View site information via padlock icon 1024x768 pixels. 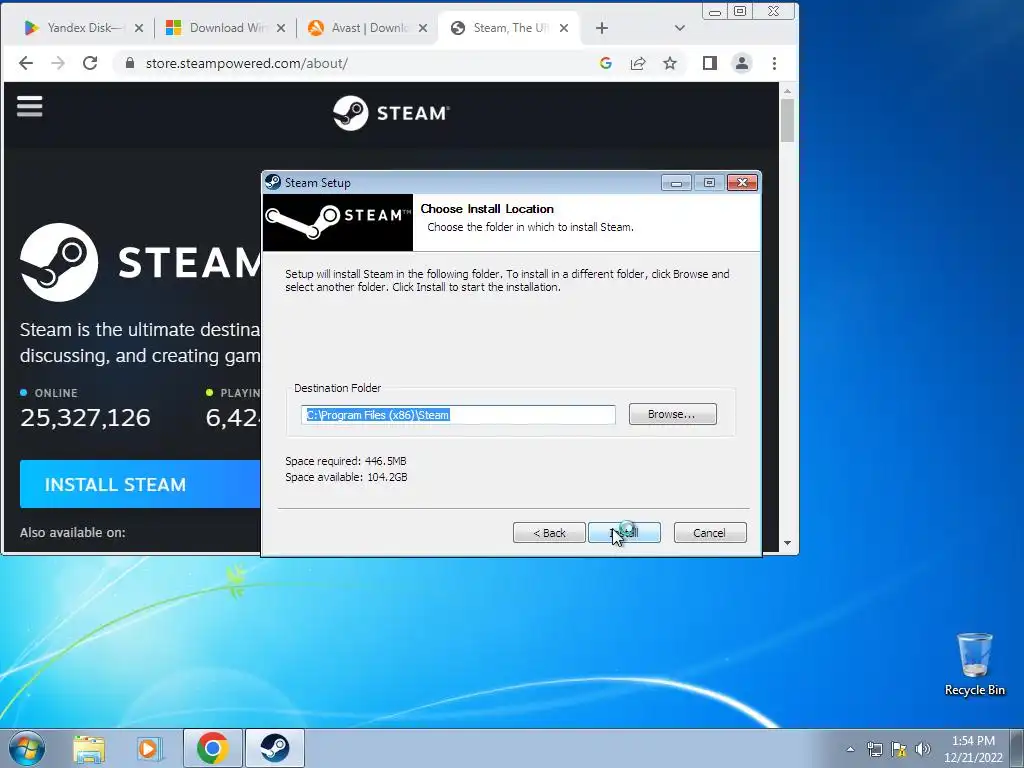click(130, 63)
